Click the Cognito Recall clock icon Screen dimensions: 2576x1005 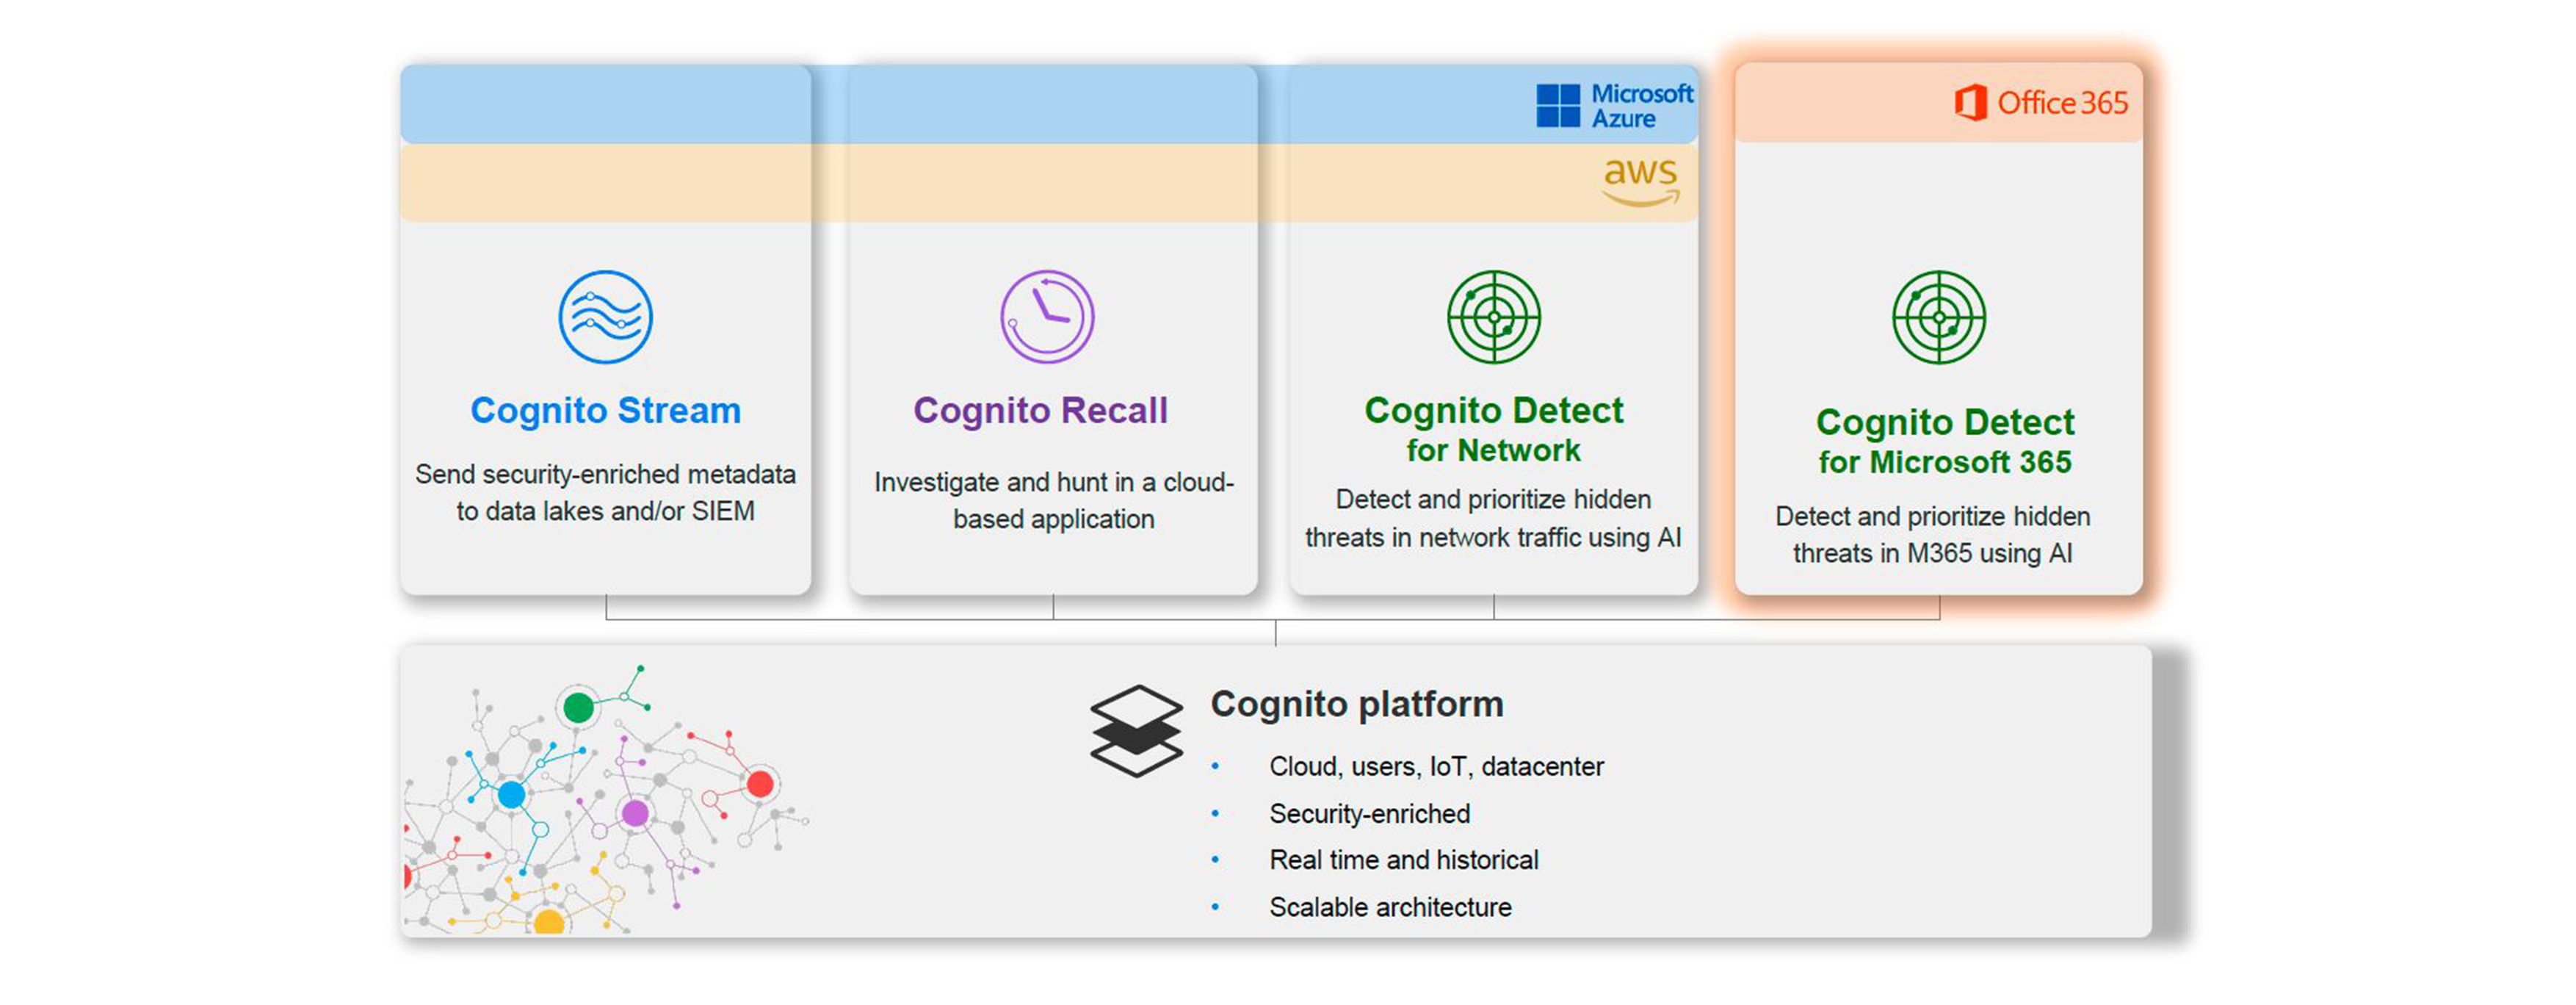pos(1047,317)
